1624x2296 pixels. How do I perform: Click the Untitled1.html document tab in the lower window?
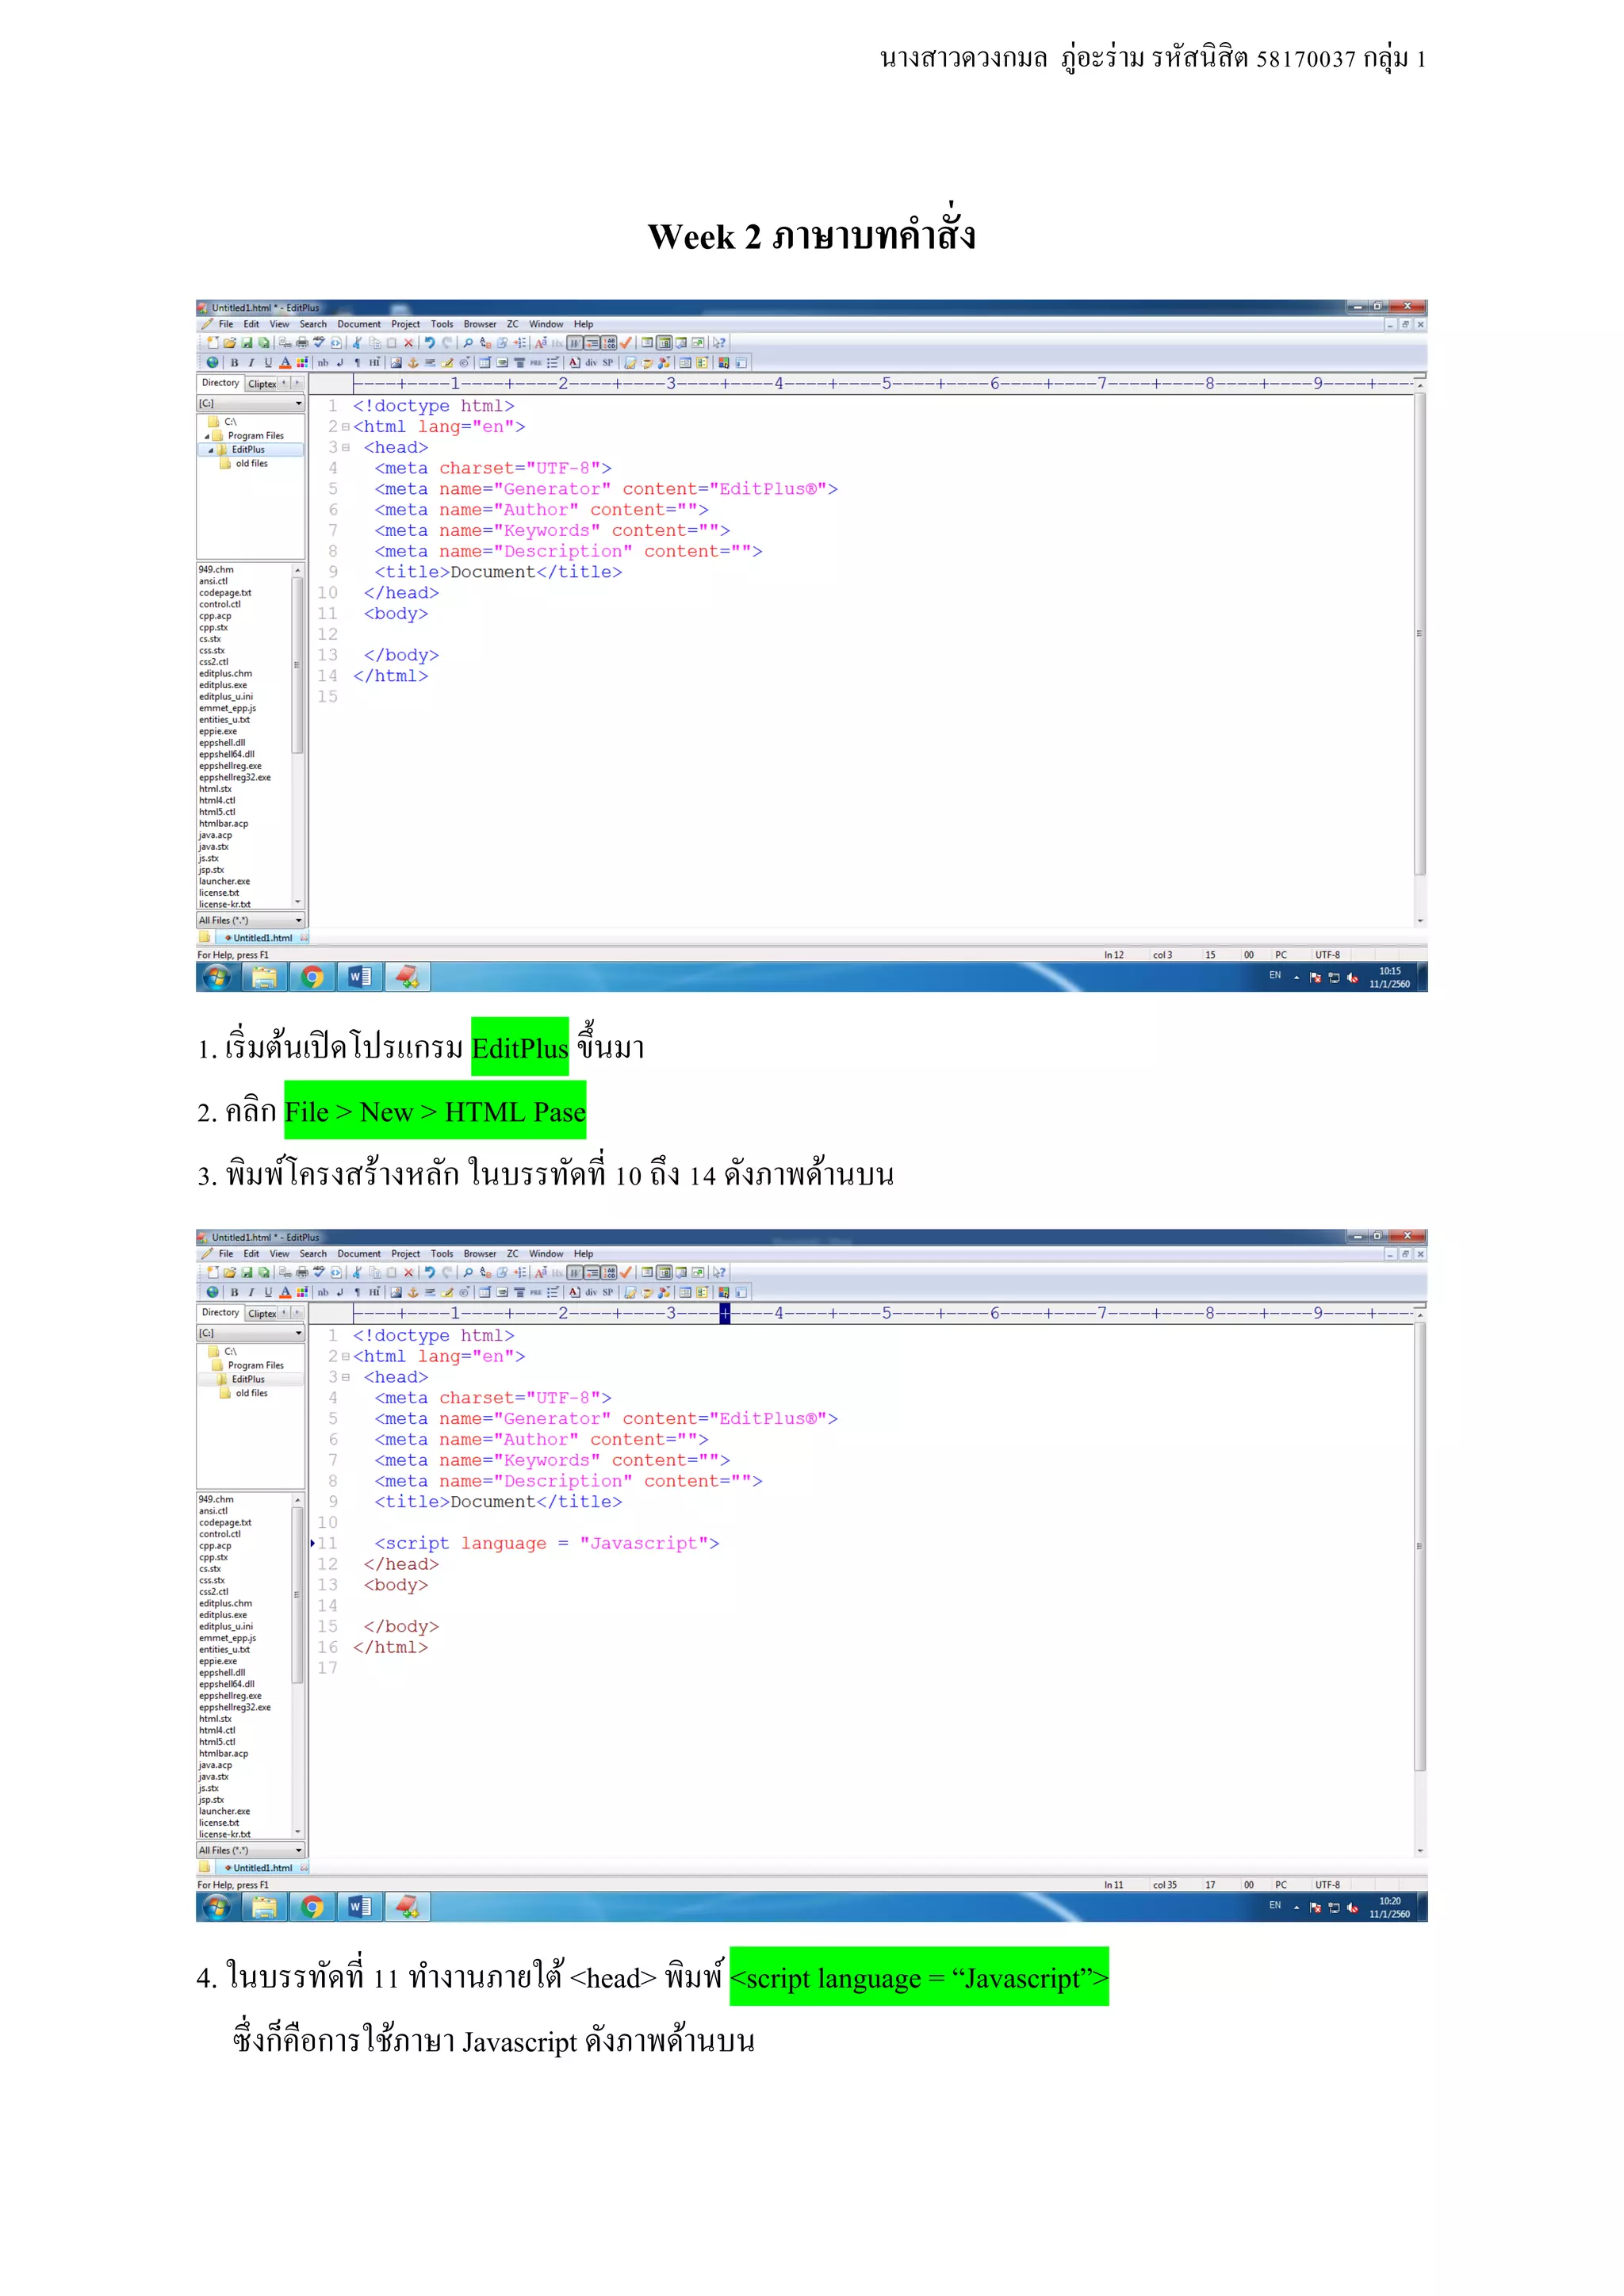262,1868
